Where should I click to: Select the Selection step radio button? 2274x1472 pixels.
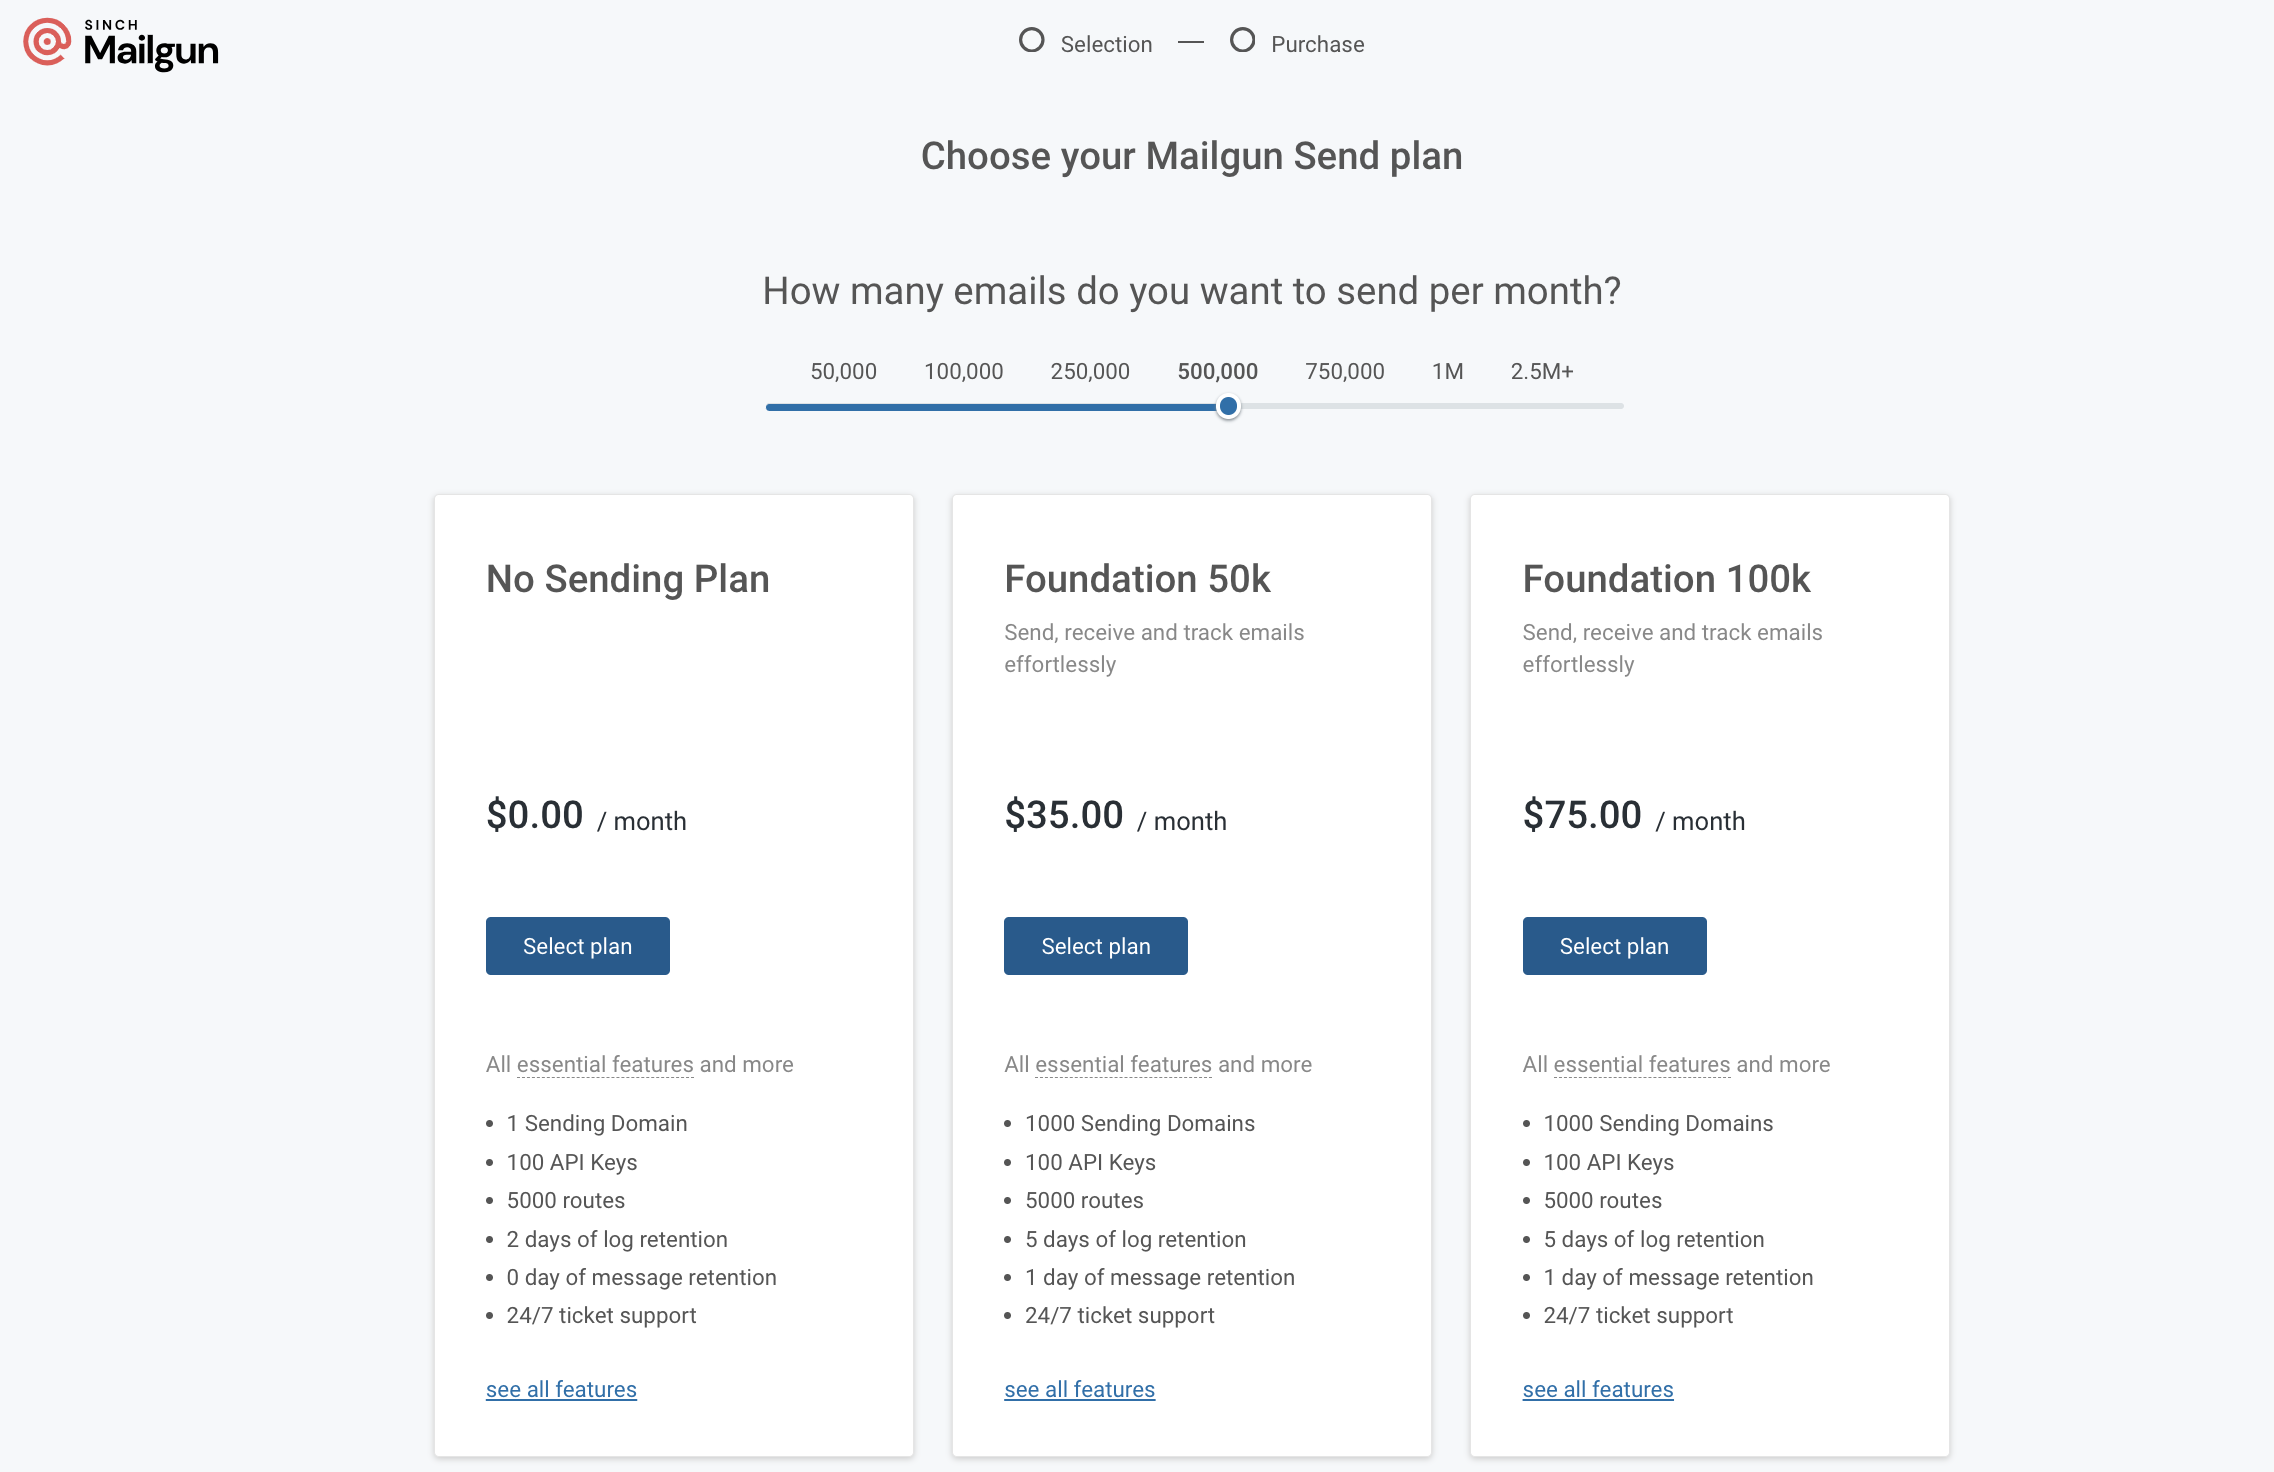point(1031,40)
